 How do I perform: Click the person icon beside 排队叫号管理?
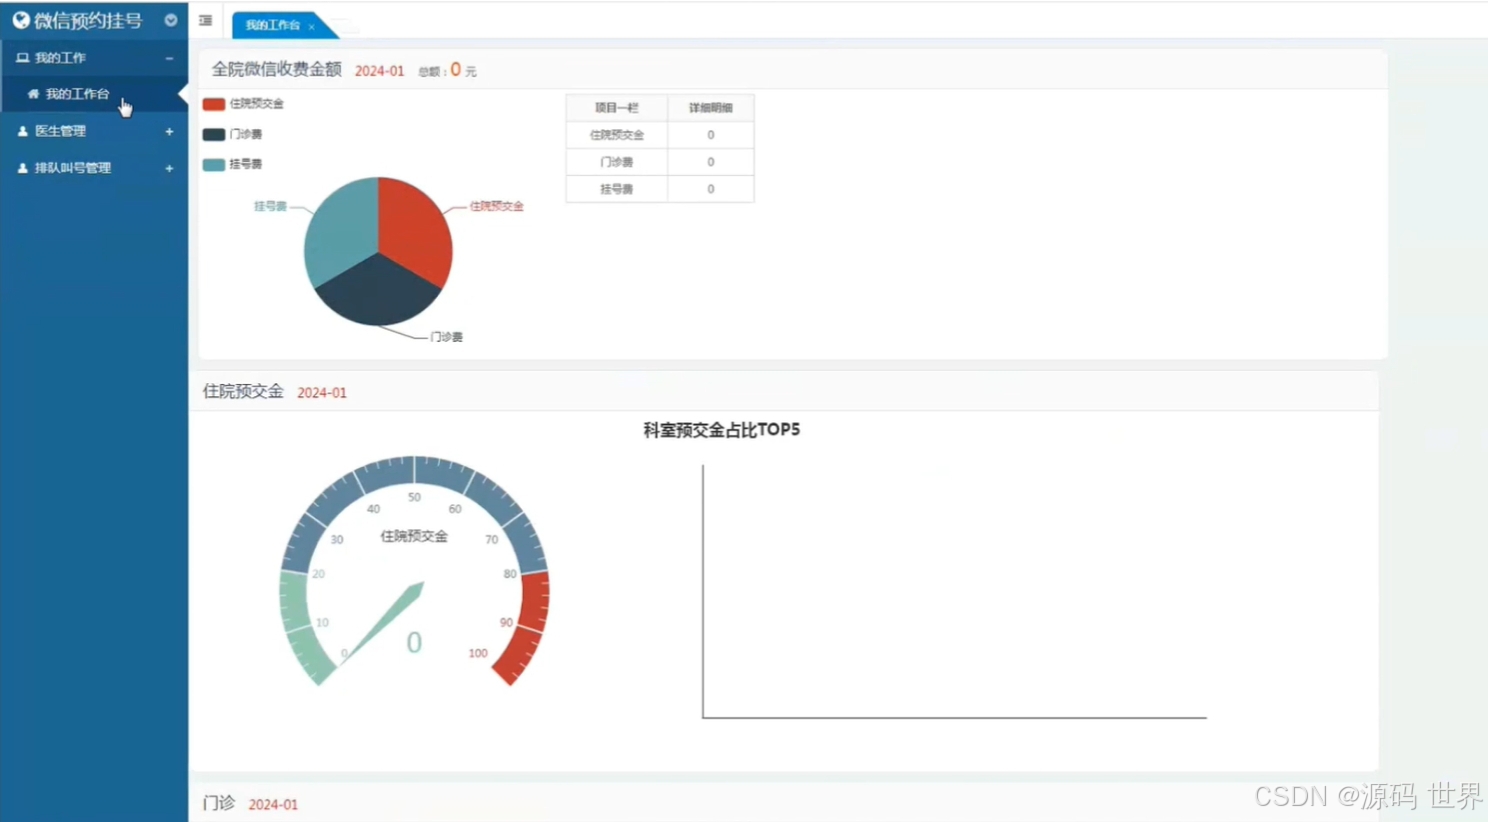[x=22, y=168]
